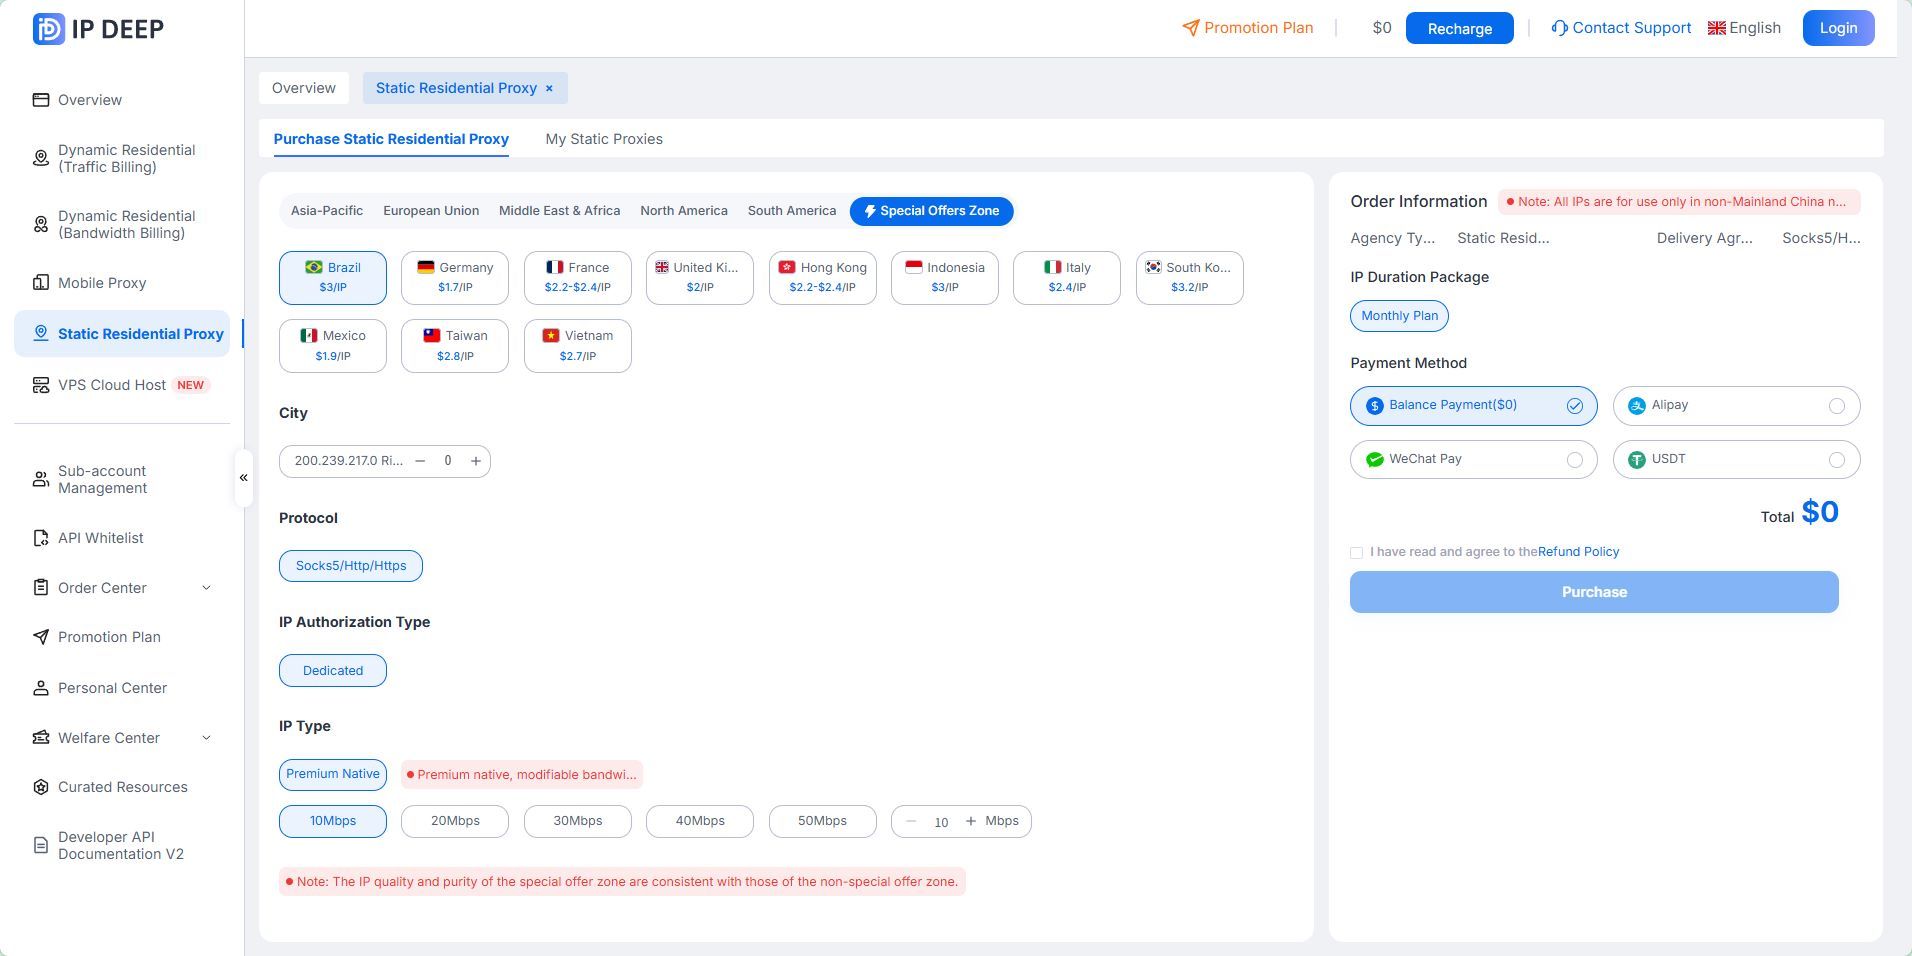
Task: Select the Special Offers Zone tab
Action: [931, 211]
